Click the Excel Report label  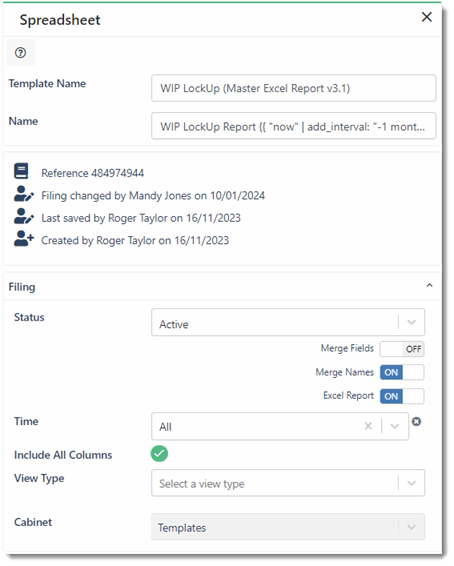pos(348,396)
